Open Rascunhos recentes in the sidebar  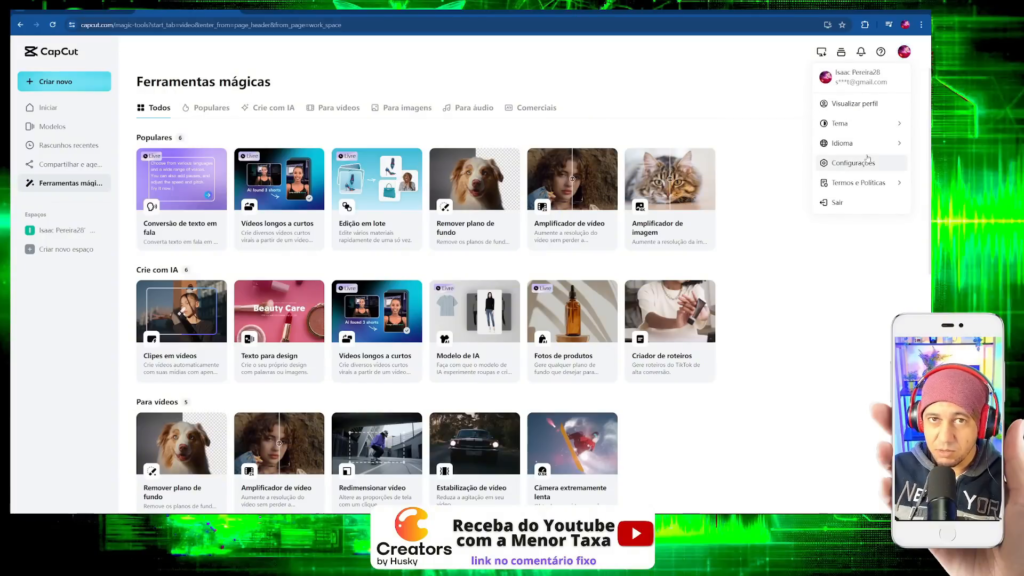click(68, 145)
